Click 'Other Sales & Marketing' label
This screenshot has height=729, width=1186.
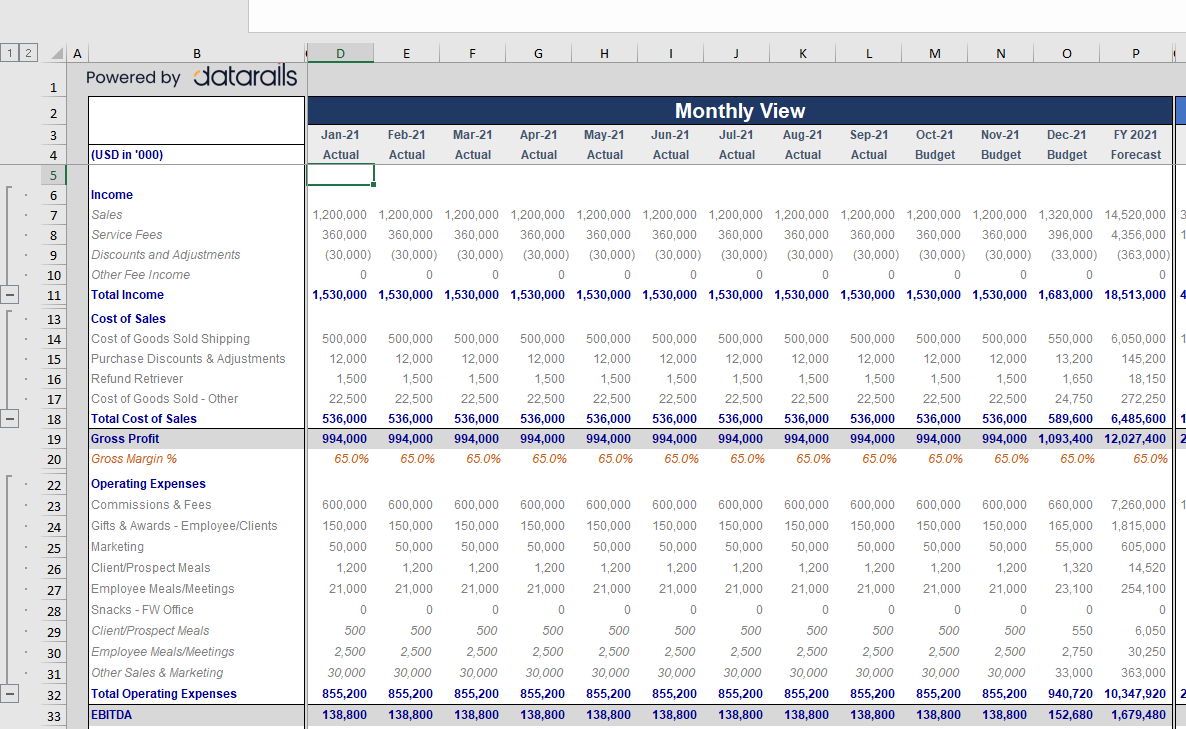pyautogui.click(x=157, y=672)
